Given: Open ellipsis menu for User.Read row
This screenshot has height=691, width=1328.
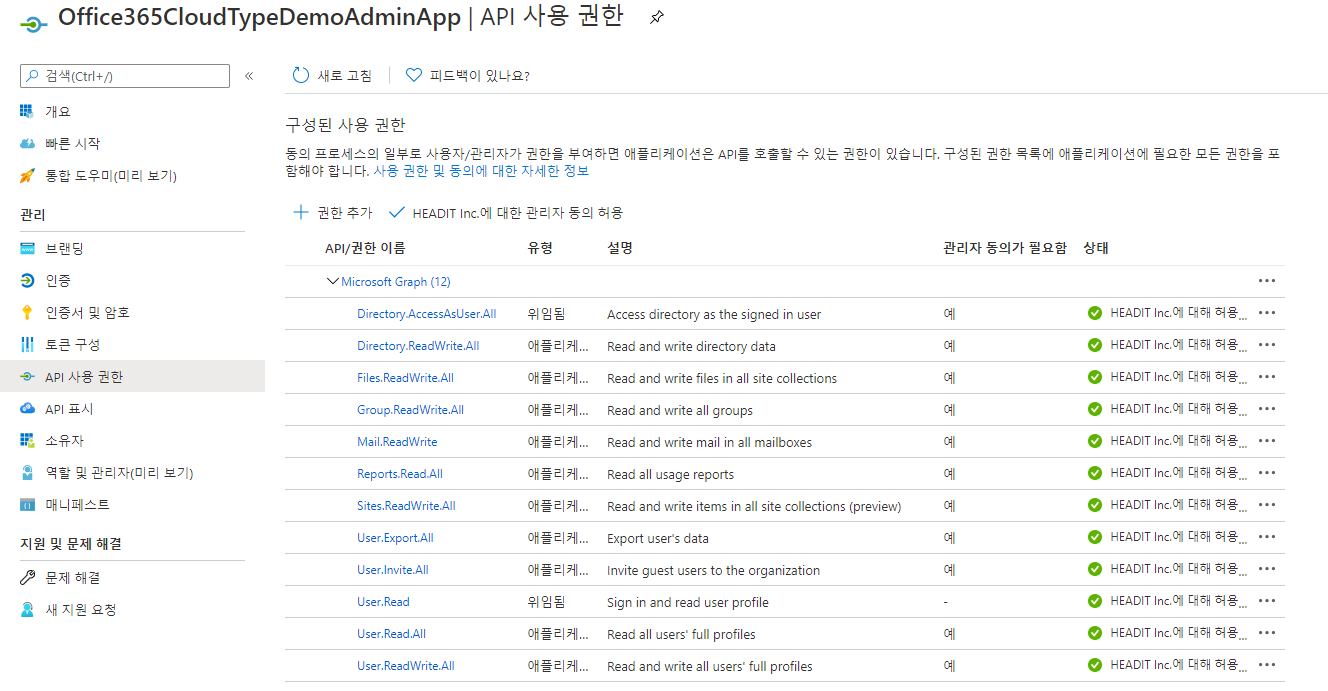Looking at the screenshot, I should tap(1267, 601).
